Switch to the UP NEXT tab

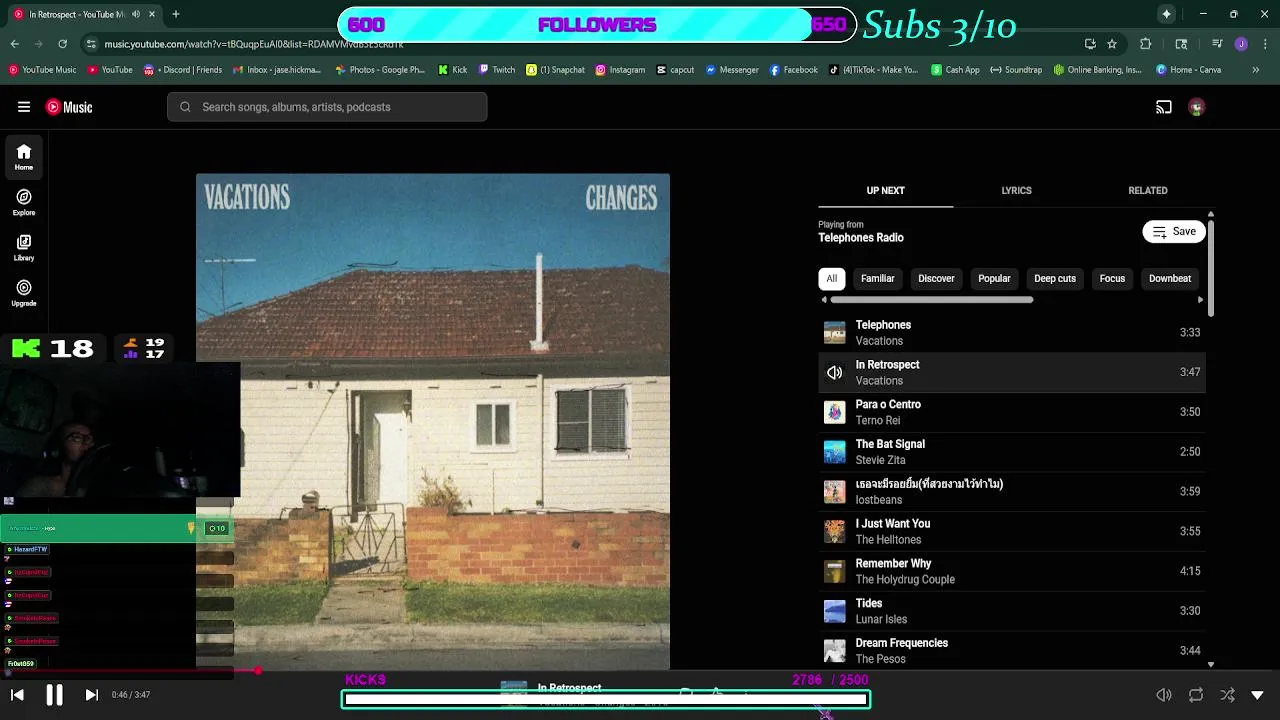click(885, 190)
